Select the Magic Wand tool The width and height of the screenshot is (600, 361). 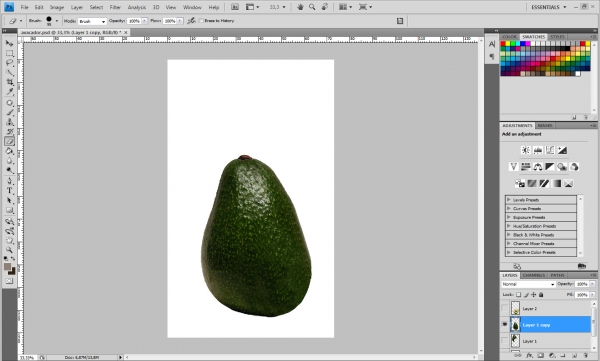pos(9,72)
